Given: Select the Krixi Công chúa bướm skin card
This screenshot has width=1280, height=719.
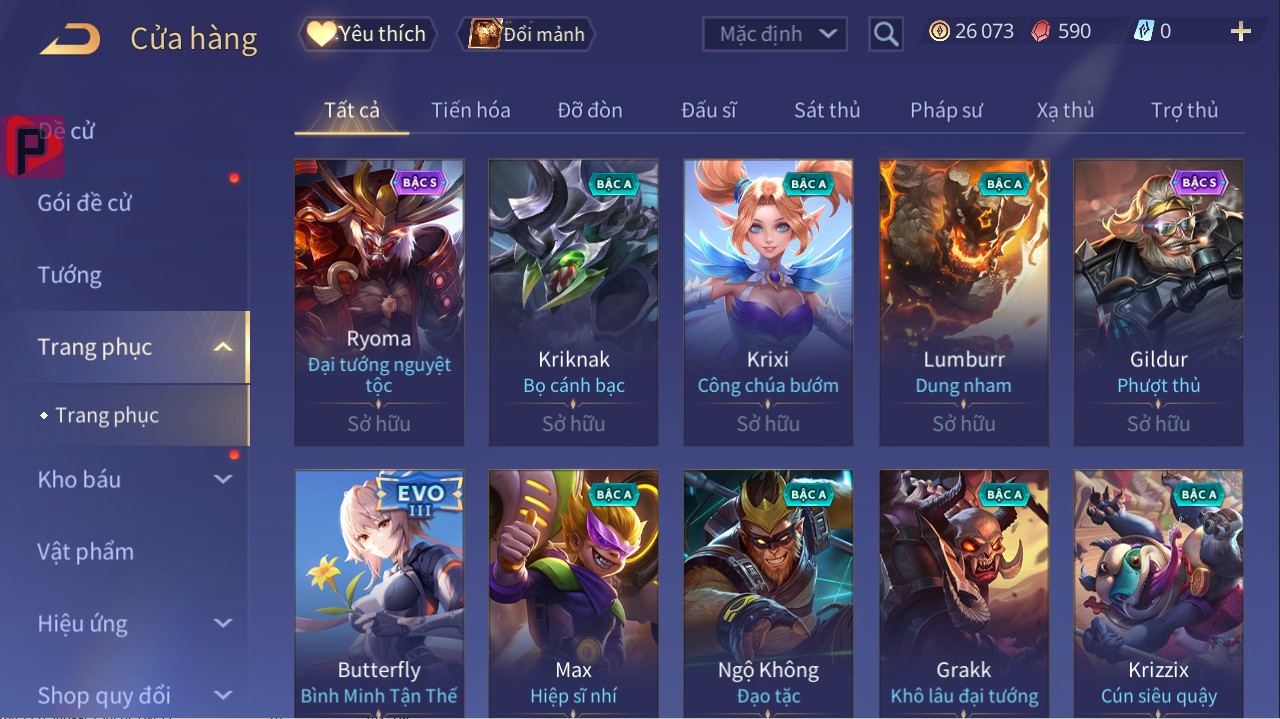Looking at the screenshot, I should (x=768, y=303).
